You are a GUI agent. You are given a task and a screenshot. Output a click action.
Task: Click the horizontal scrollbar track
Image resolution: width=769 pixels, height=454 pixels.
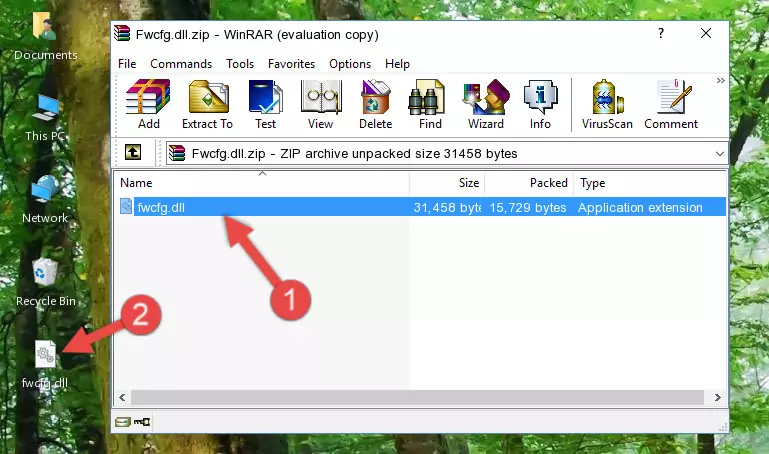417,397
